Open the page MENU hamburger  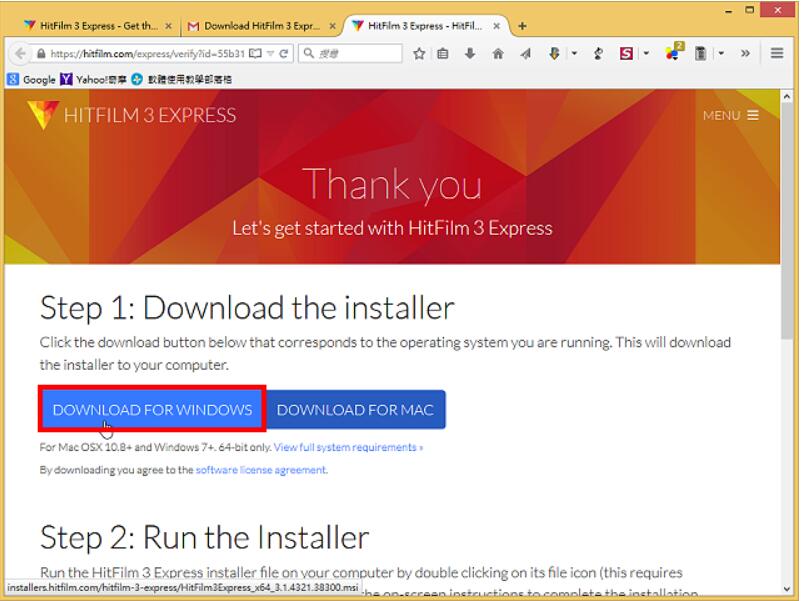731,115
